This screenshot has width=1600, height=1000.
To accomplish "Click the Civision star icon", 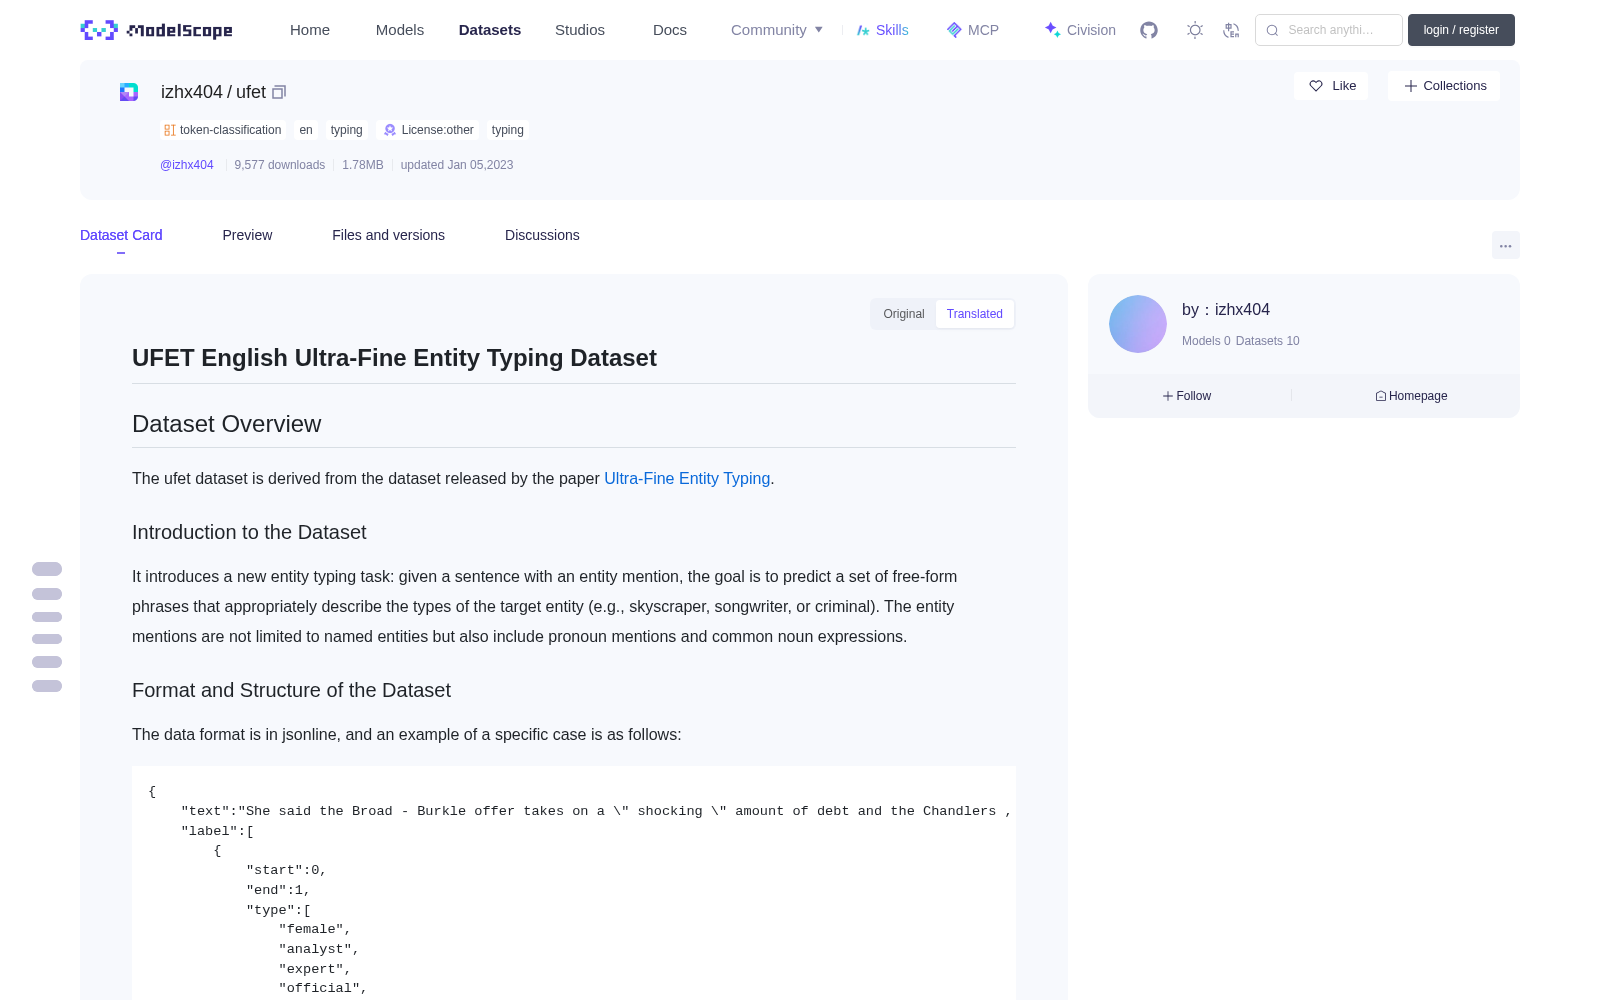I will (1052, 30).
